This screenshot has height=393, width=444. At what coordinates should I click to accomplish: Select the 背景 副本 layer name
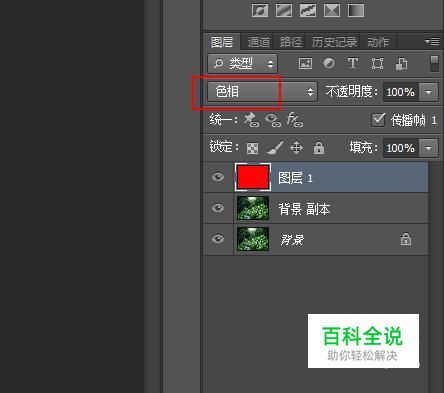pos(304,209)
